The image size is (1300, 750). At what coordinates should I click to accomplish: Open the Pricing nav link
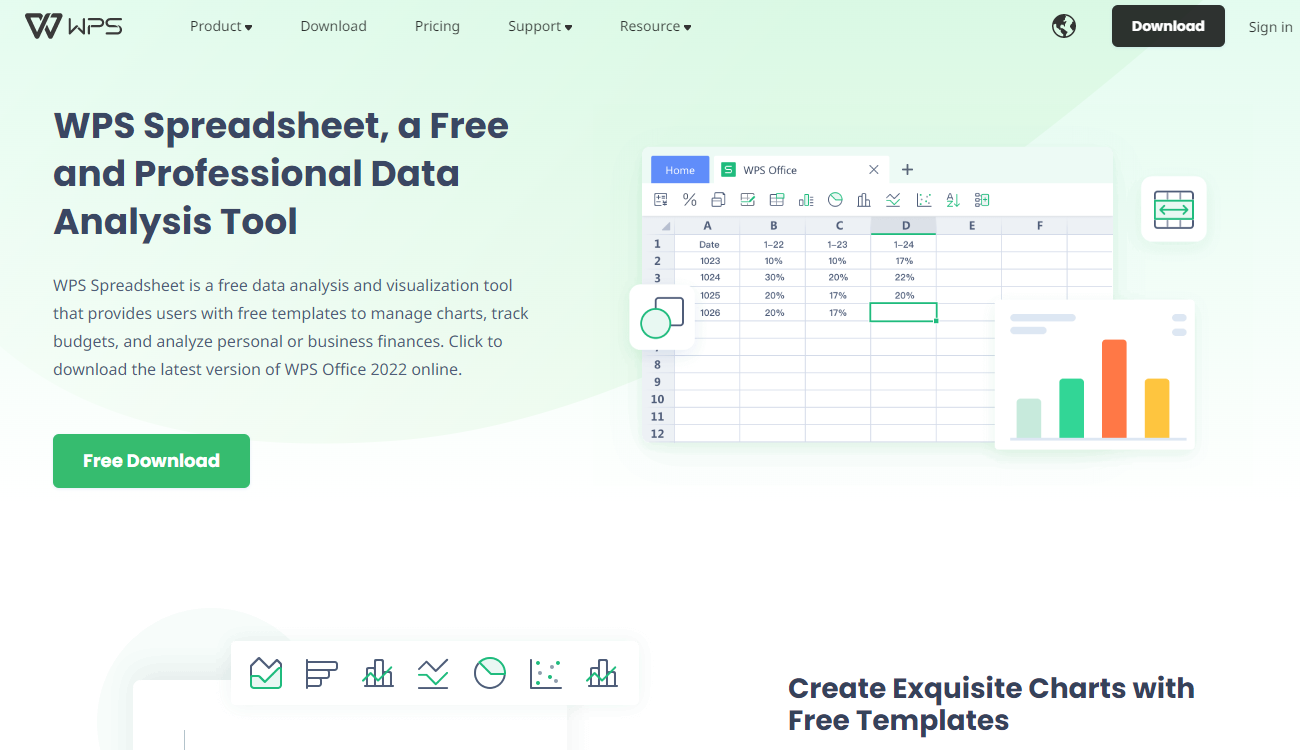437,26
